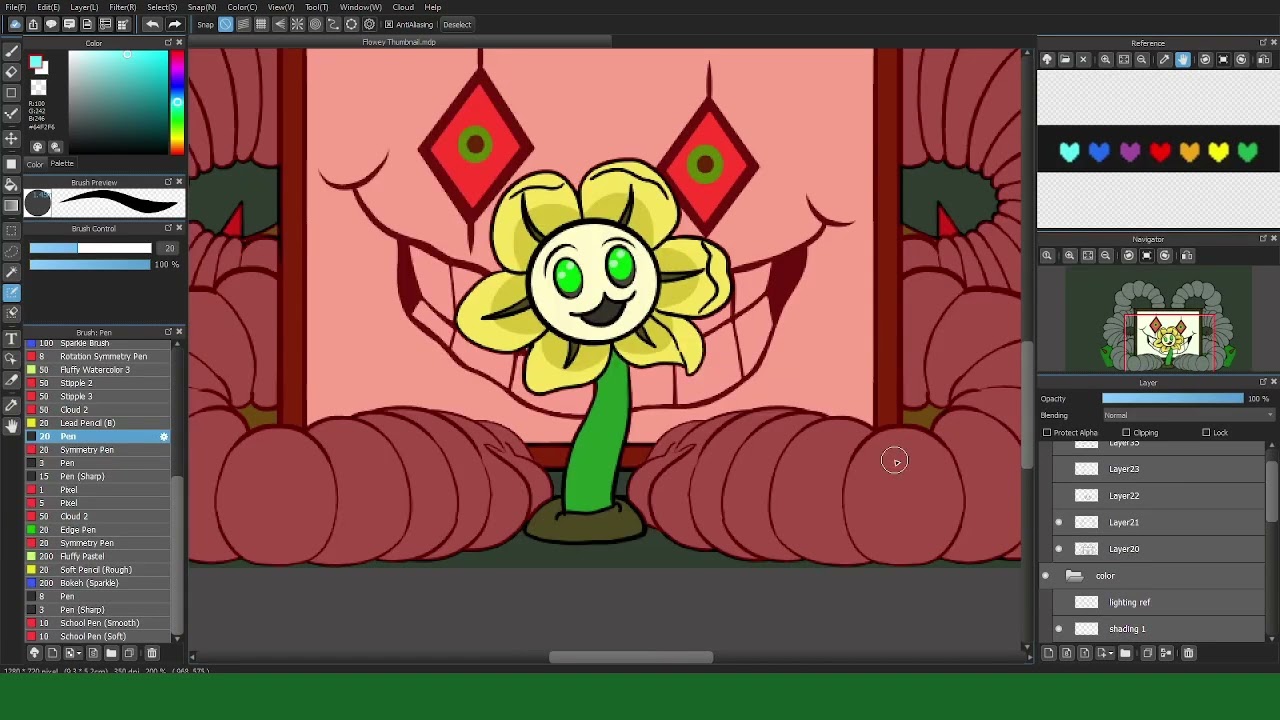Select the Snap Off icon

(226, 24)
